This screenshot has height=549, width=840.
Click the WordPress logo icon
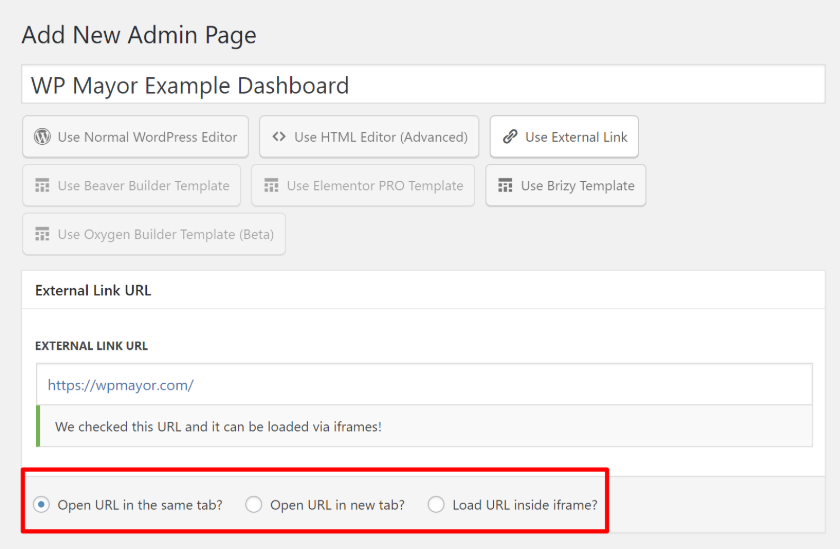(42, 137)
